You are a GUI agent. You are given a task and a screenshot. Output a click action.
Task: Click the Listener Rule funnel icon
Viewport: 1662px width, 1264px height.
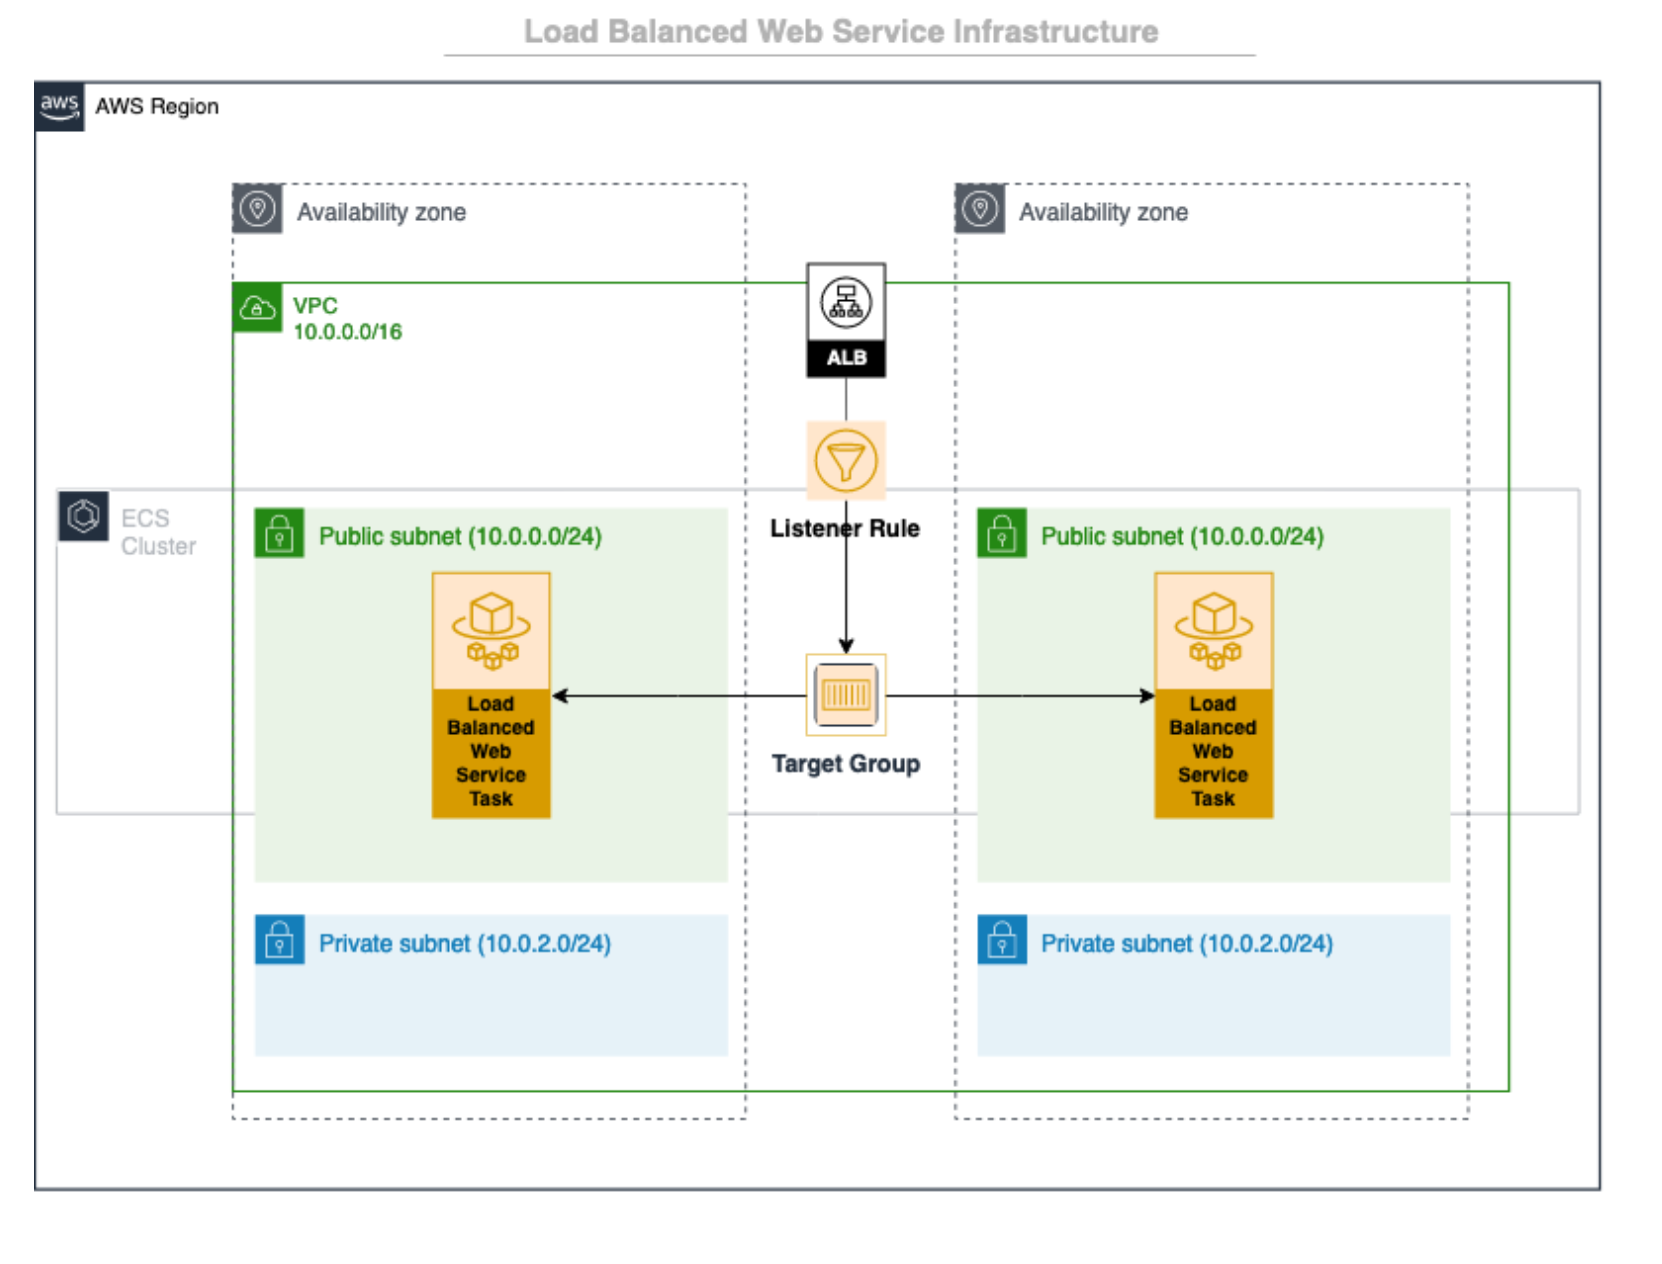(846, 461)
